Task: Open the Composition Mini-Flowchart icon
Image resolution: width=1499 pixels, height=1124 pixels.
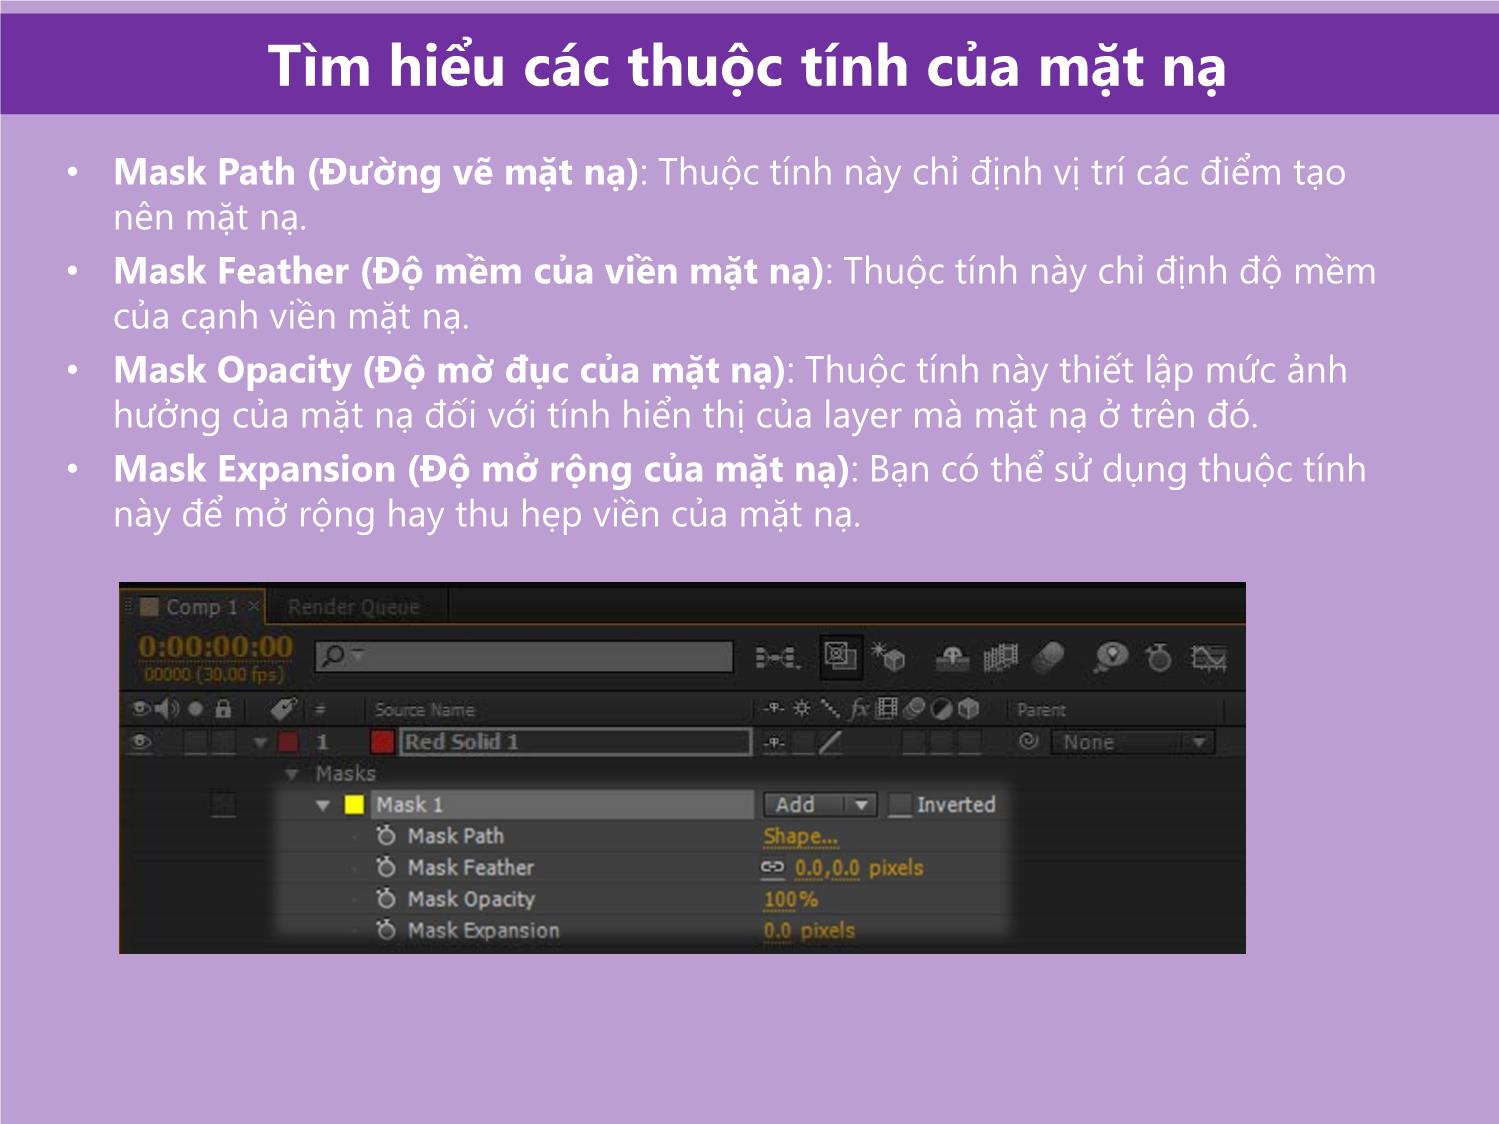Action: pyautogui.click(x=776, y=658)
